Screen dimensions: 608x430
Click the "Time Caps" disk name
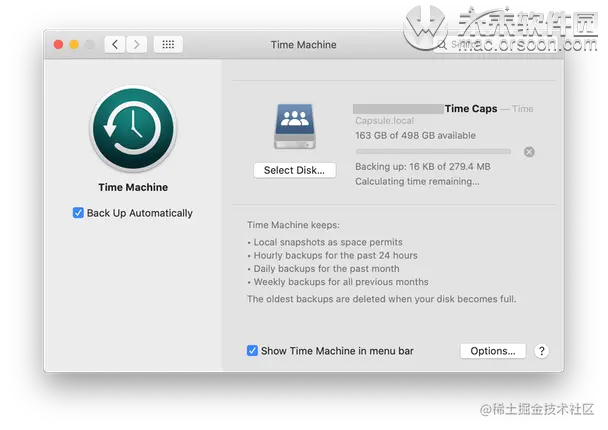(x=471, y=109)
